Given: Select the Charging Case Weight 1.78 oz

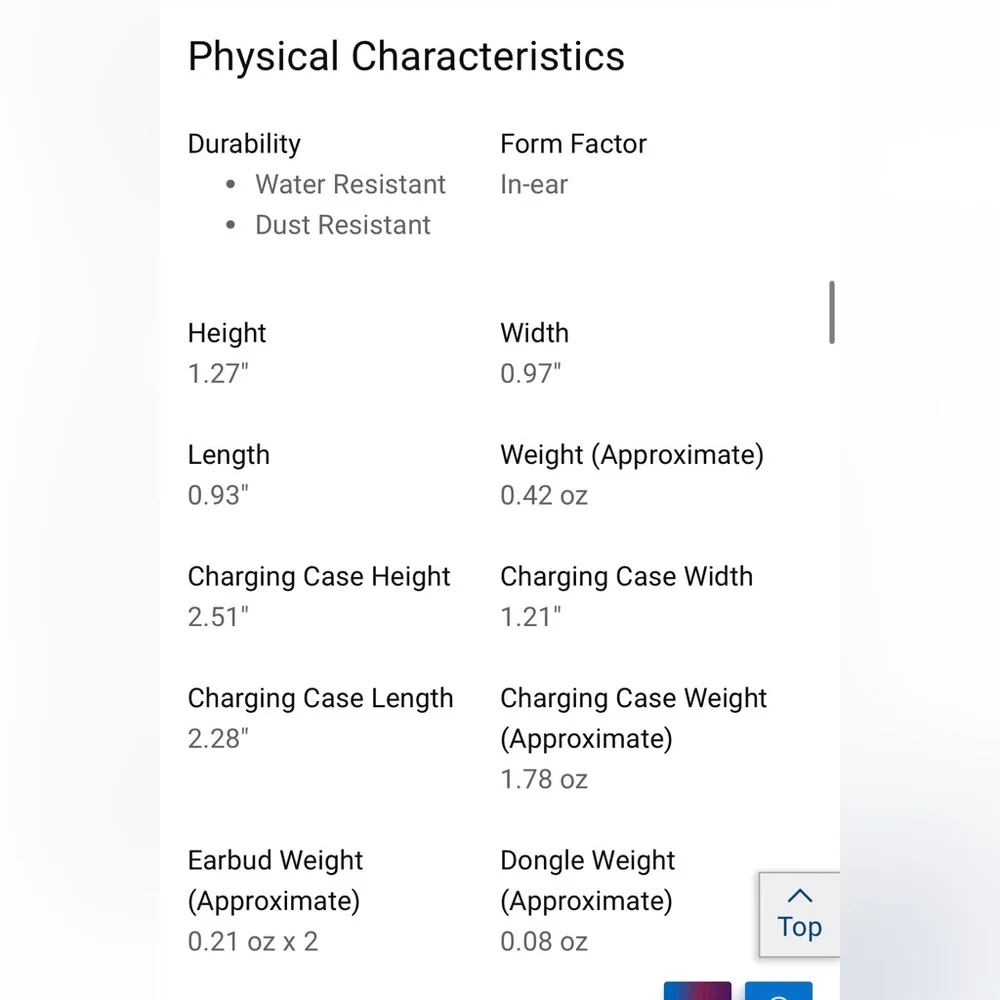Looking at the screenshot, I should pyautogui.click(x=544, y=779).
